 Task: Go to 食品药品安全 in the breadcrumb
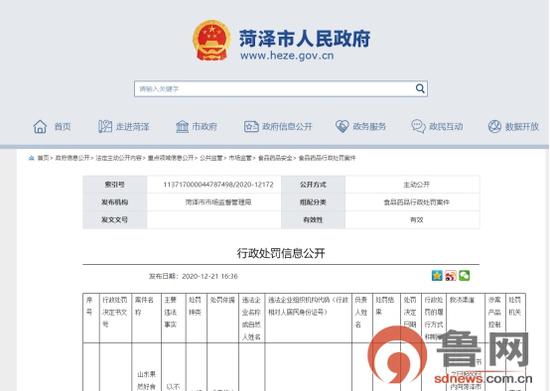pos(275,158)
